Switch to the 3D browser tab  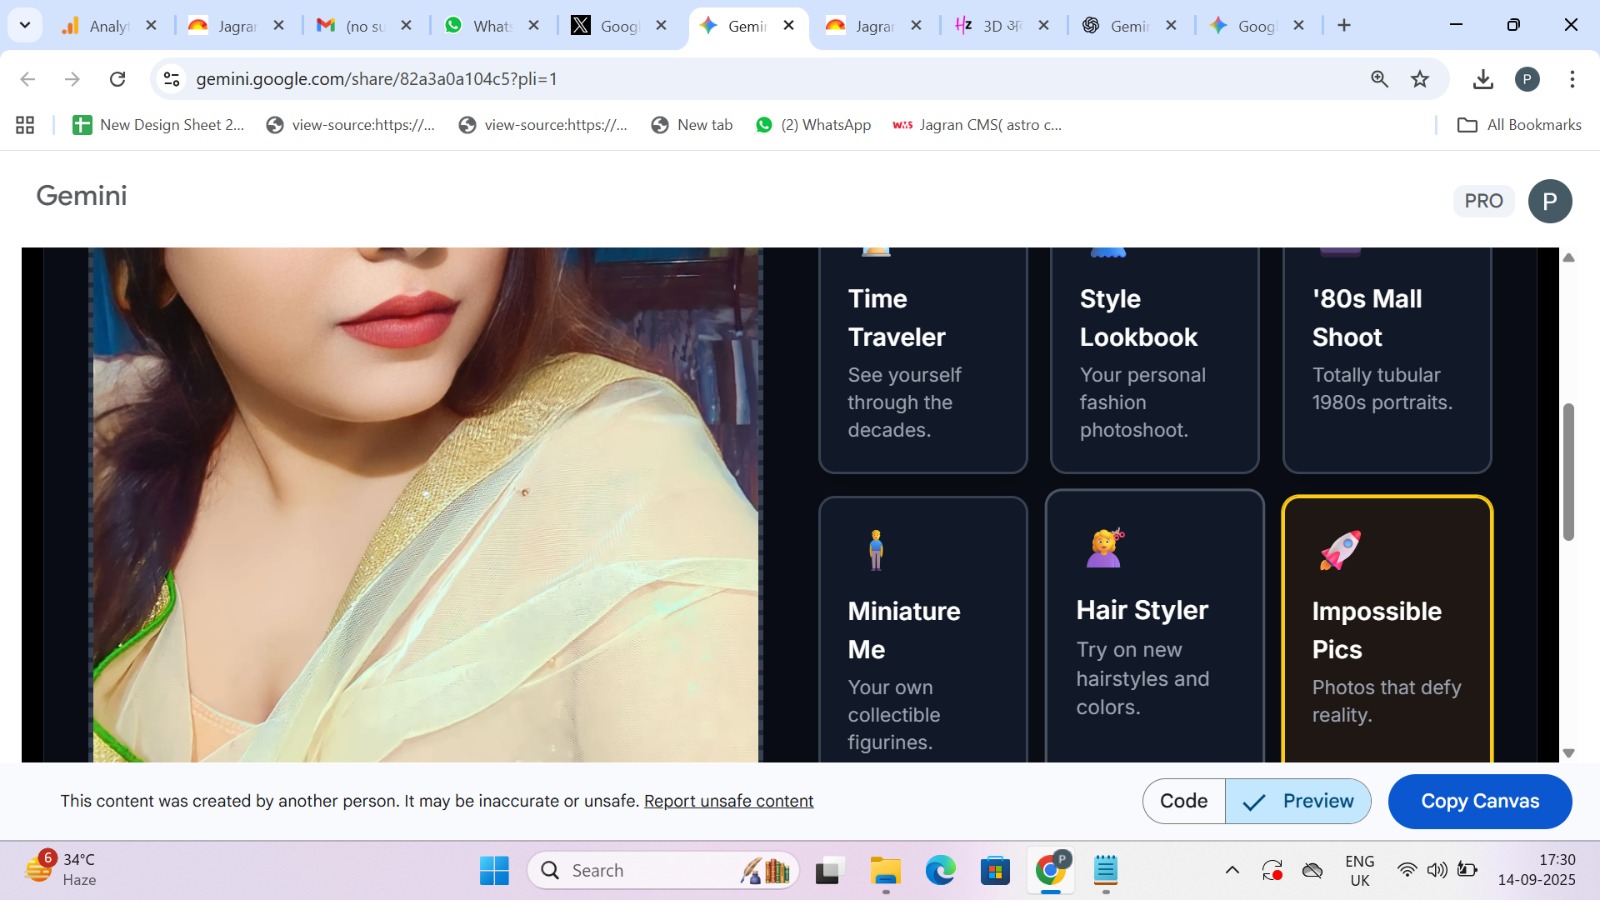(x=990, y=26)
